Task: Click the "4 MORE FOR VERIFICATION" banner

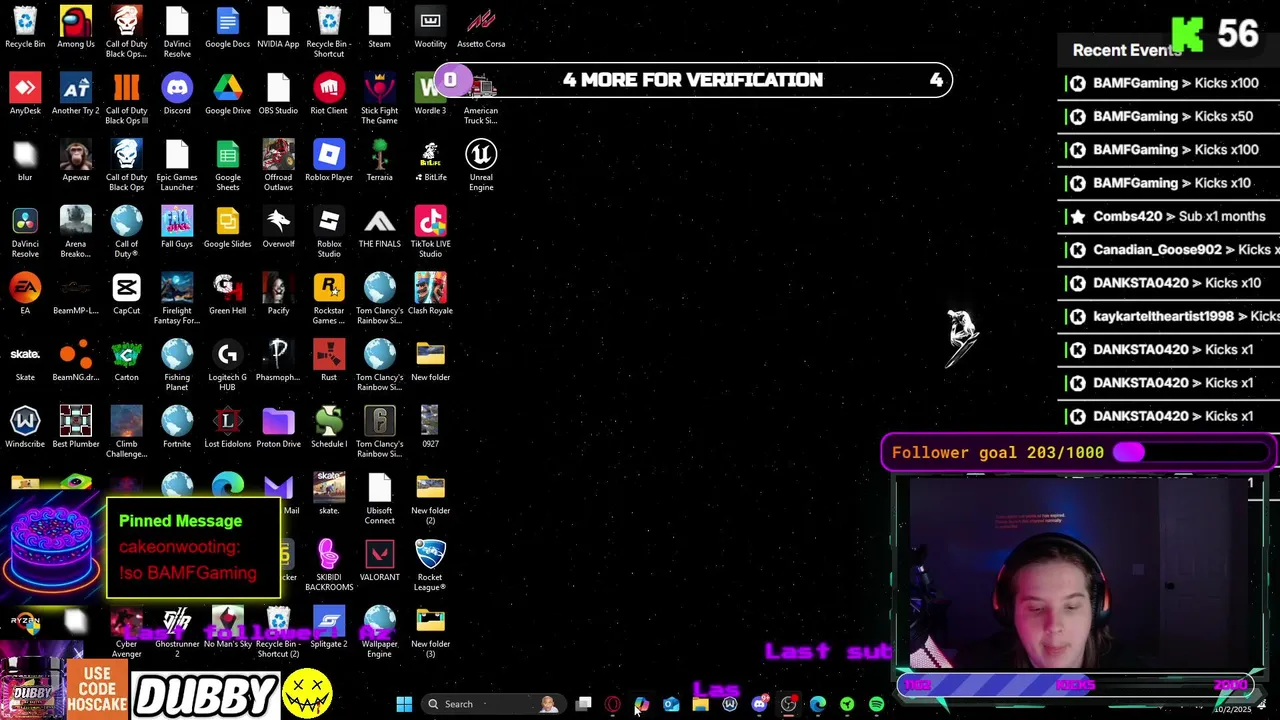Action: [693, 80]
